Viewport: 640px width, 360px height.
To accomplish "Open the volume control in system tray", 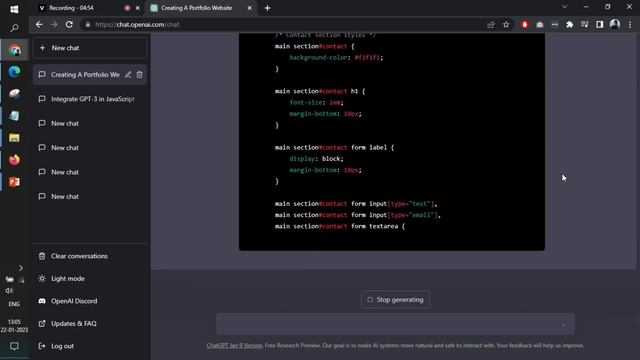I will click(x=9, y=291).
